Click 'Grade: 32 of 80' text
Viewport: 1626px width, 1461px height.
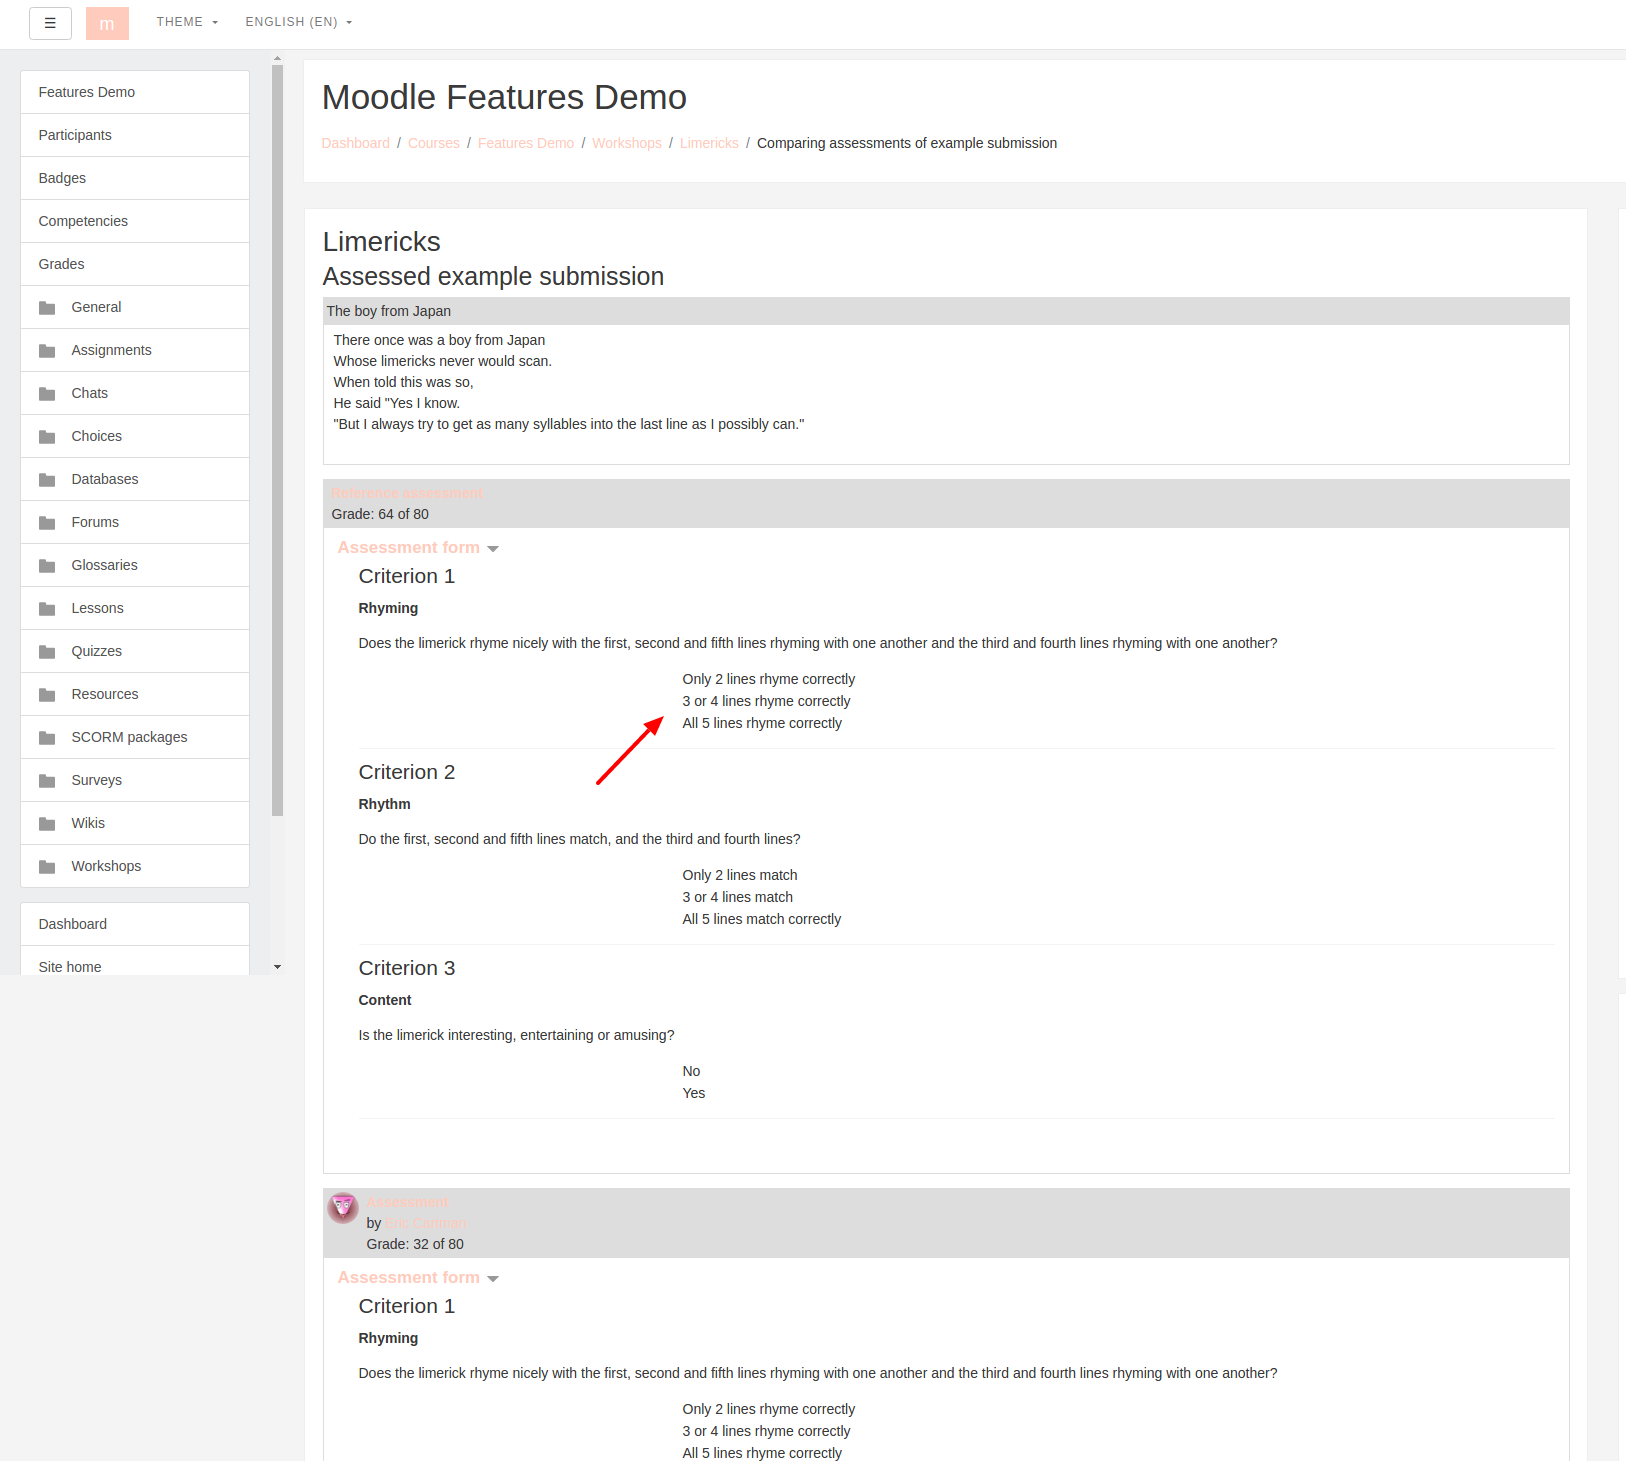(x=415, y=1244)
